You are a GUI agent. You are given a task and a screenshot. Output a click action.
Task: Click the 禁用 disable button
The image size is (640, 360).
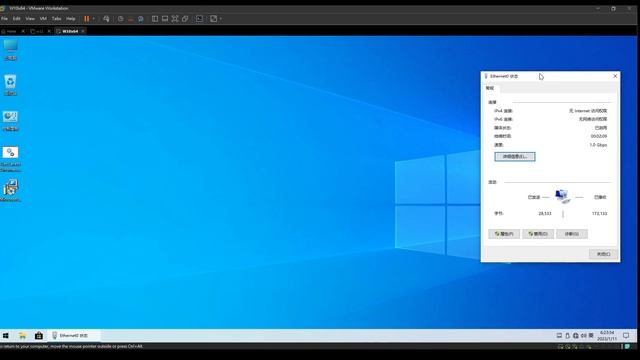[538, 234]
